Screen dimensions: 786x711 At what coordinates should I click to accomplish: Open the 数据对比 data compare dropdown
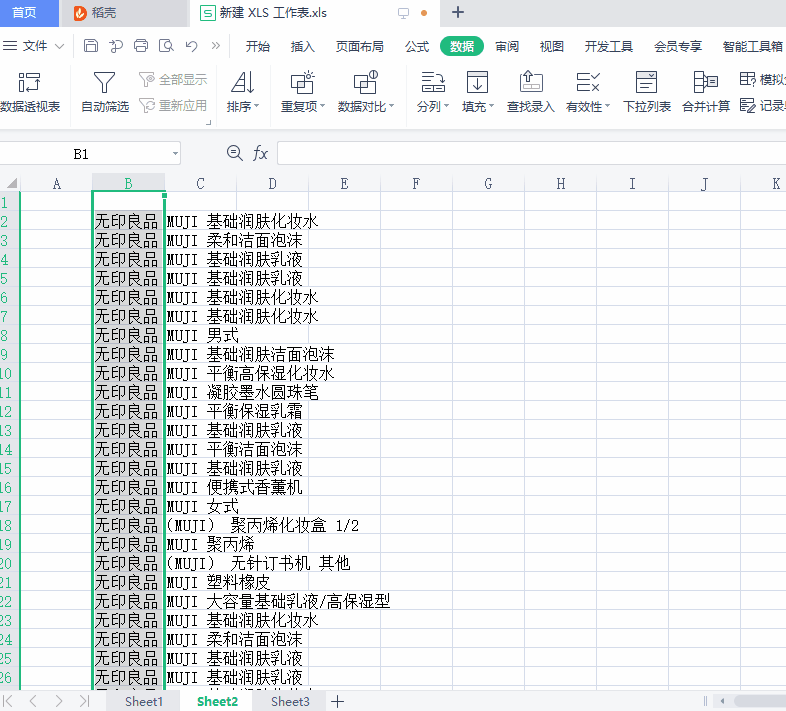coord(365,93)
